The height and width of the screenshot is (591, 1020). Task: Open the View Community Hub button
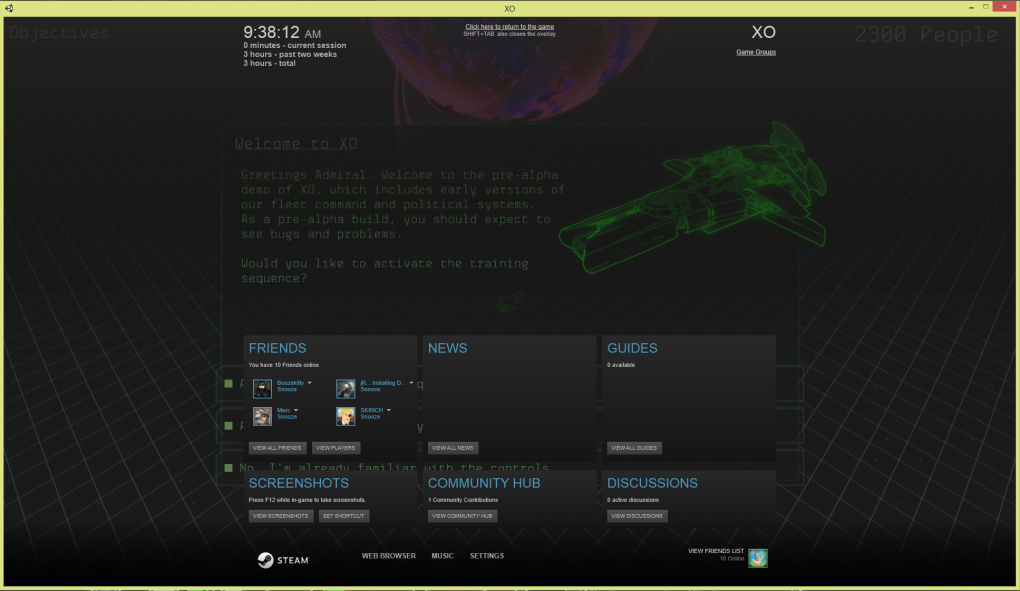[463, 516]
